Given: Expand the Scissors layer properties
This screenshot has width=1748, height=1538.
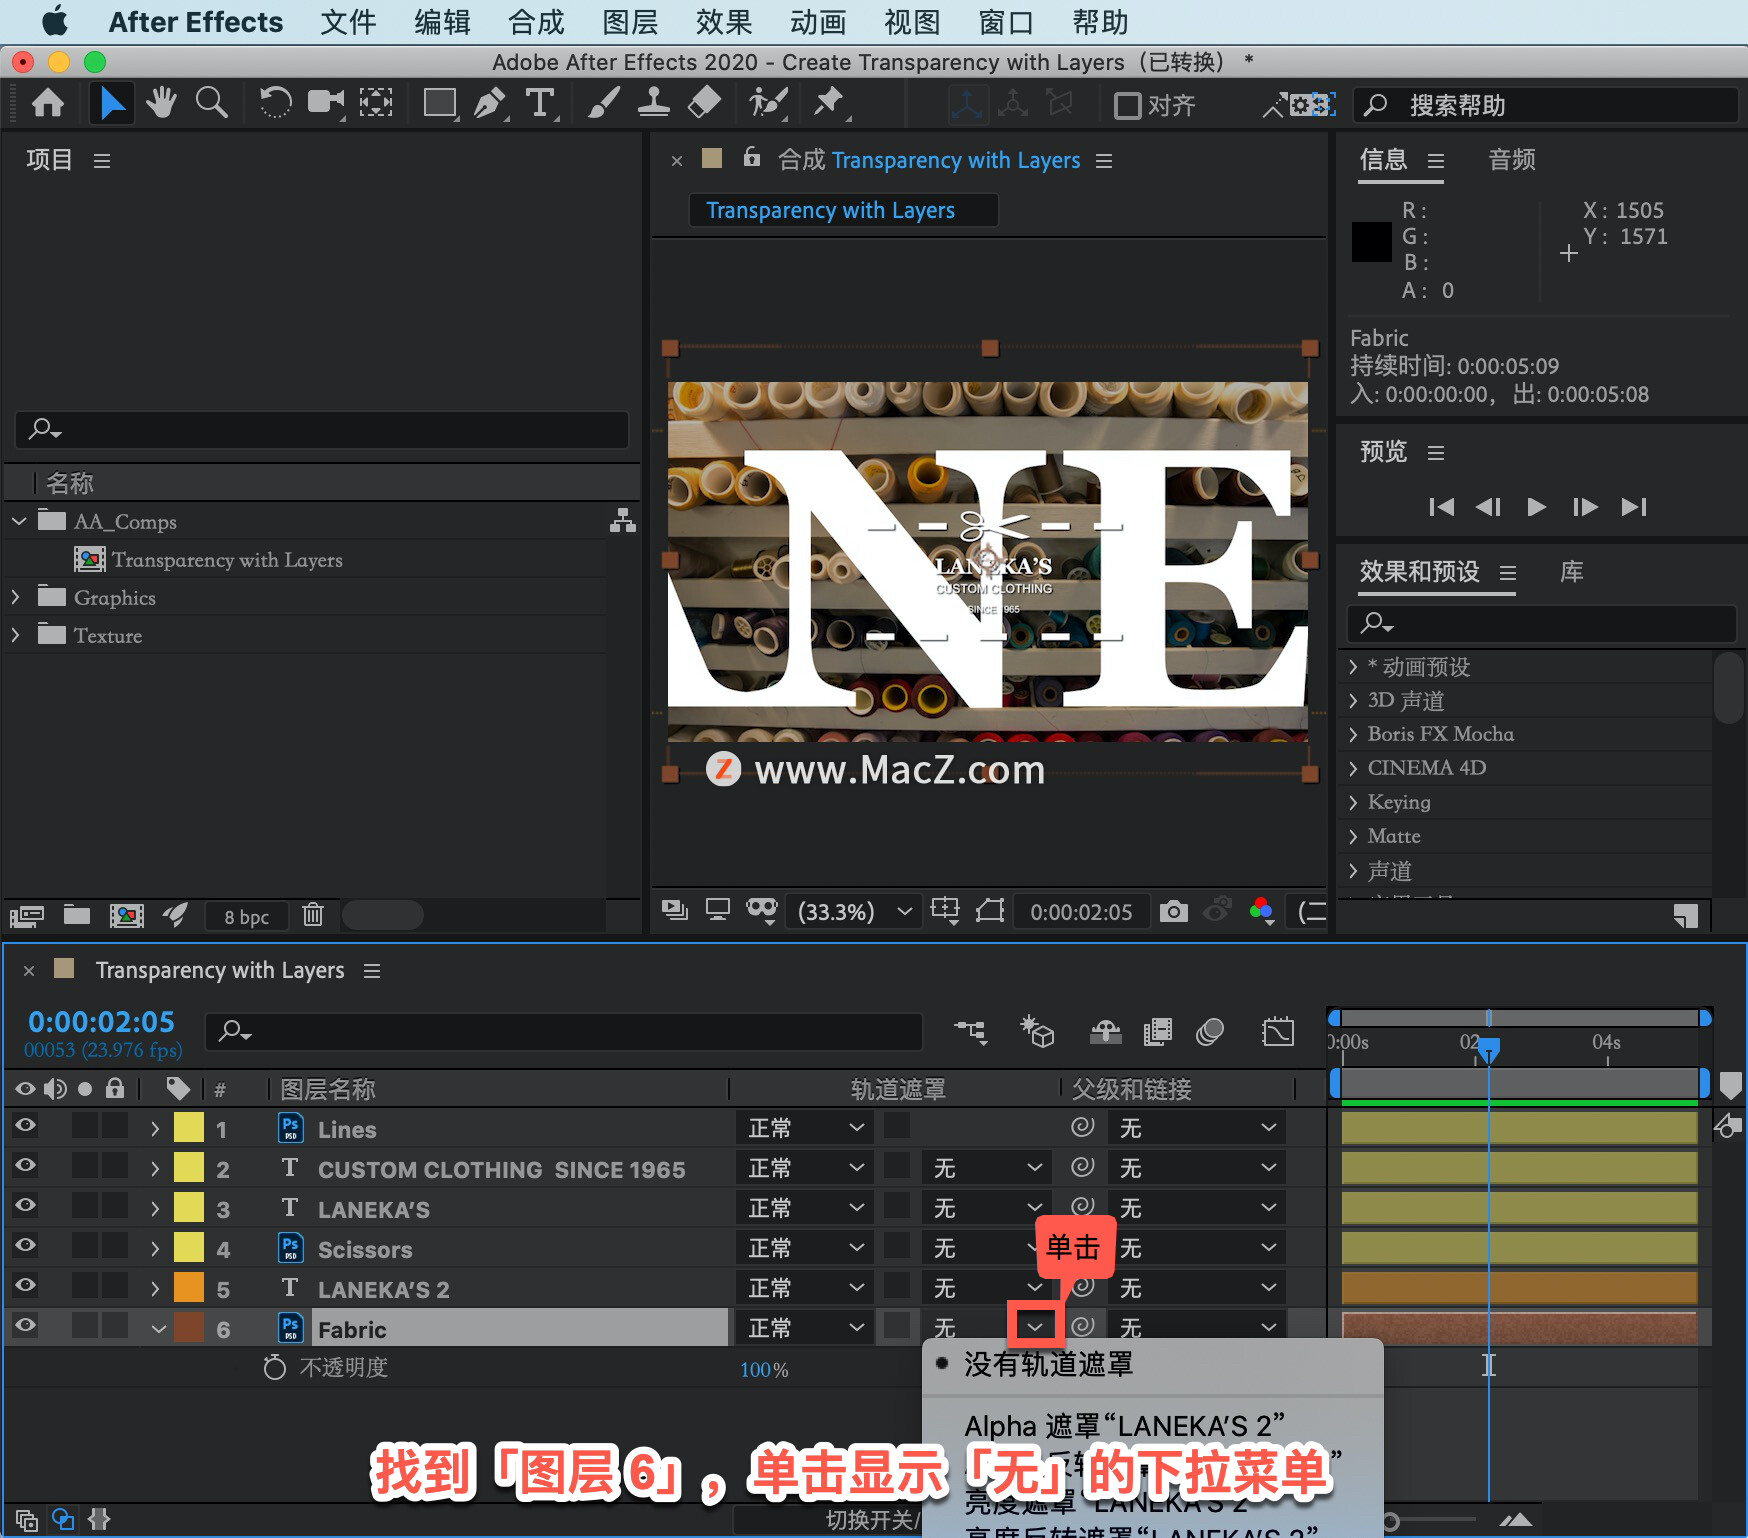Looking at the screenshot, I should (x=155, y=1249).
